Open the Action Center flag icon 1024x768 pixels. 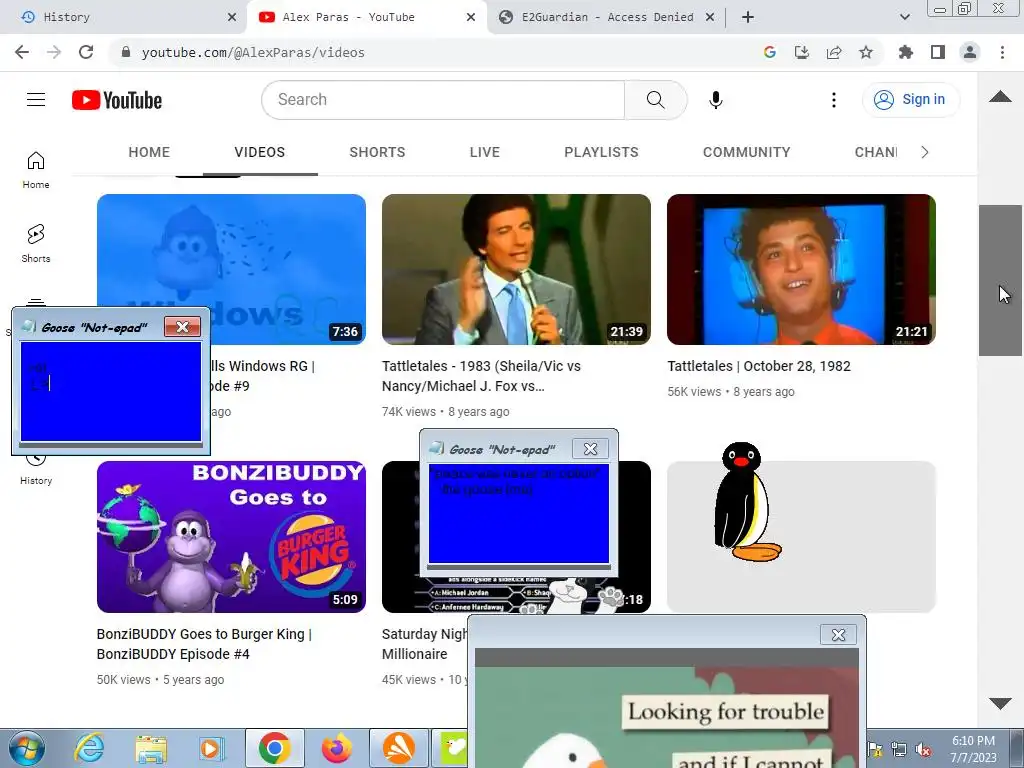coord(876,750)
